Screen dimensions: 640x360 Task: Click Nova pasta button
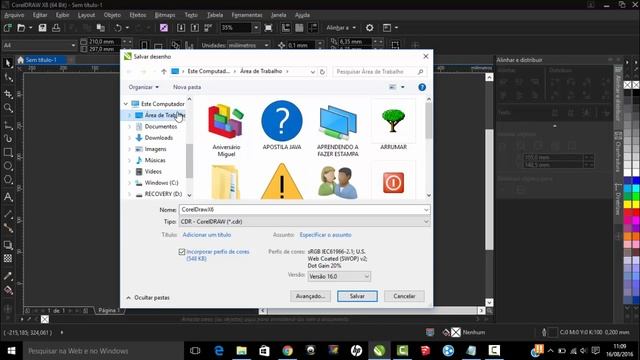pos(187,87)
